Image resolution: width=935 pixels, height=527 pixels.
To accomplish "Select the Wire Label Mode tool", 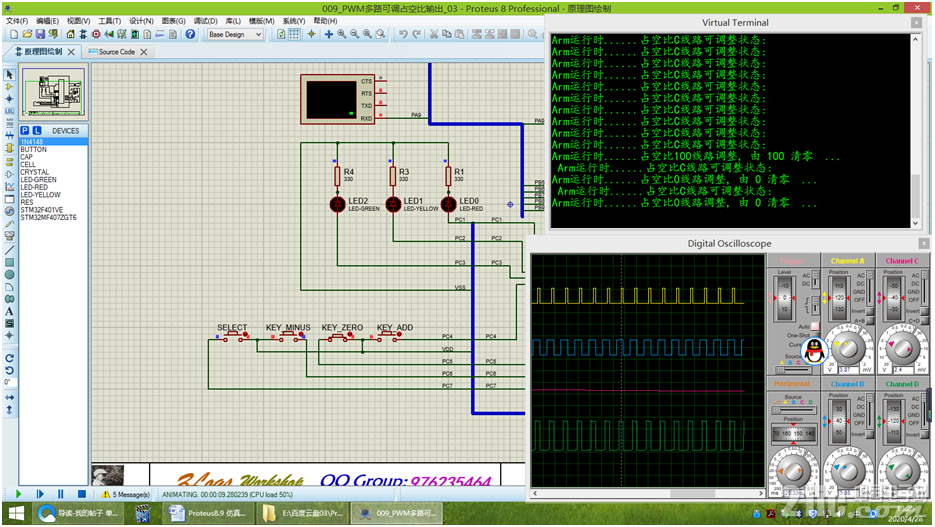I will point(9,111).
